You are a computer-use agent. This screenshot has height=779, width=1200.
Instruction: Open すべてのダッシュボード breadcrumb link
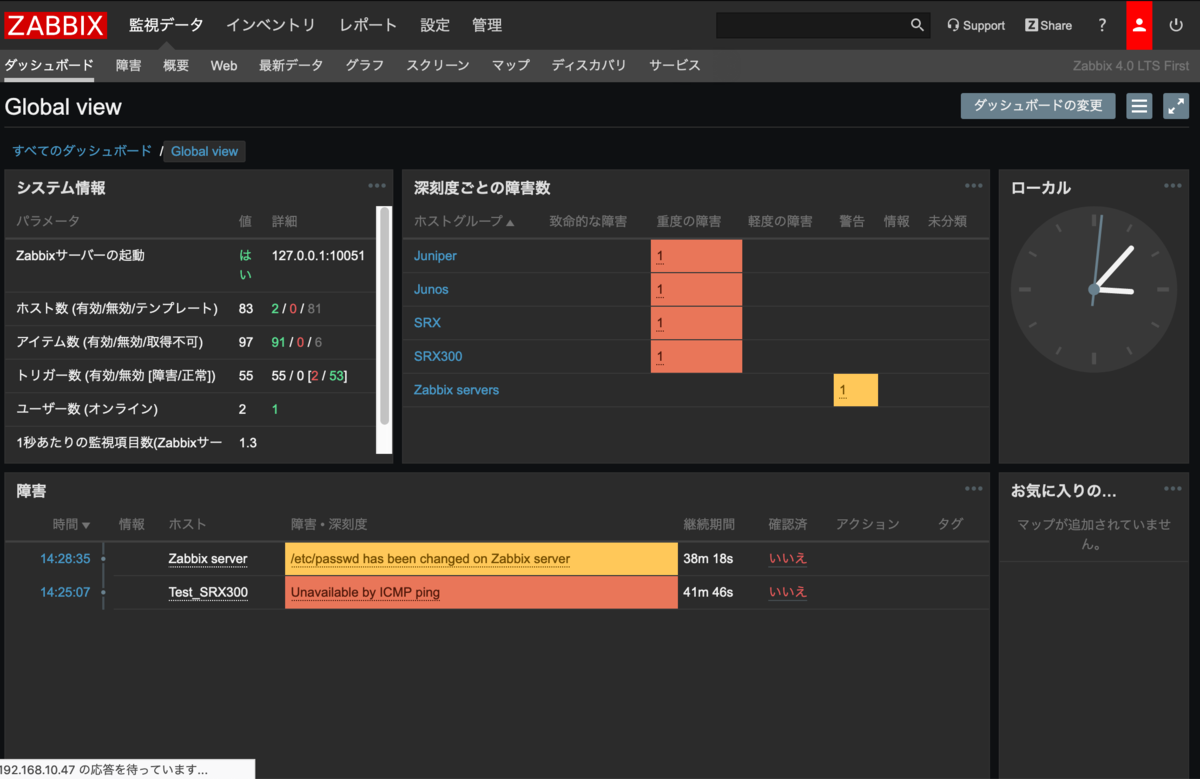coord(82,151)
